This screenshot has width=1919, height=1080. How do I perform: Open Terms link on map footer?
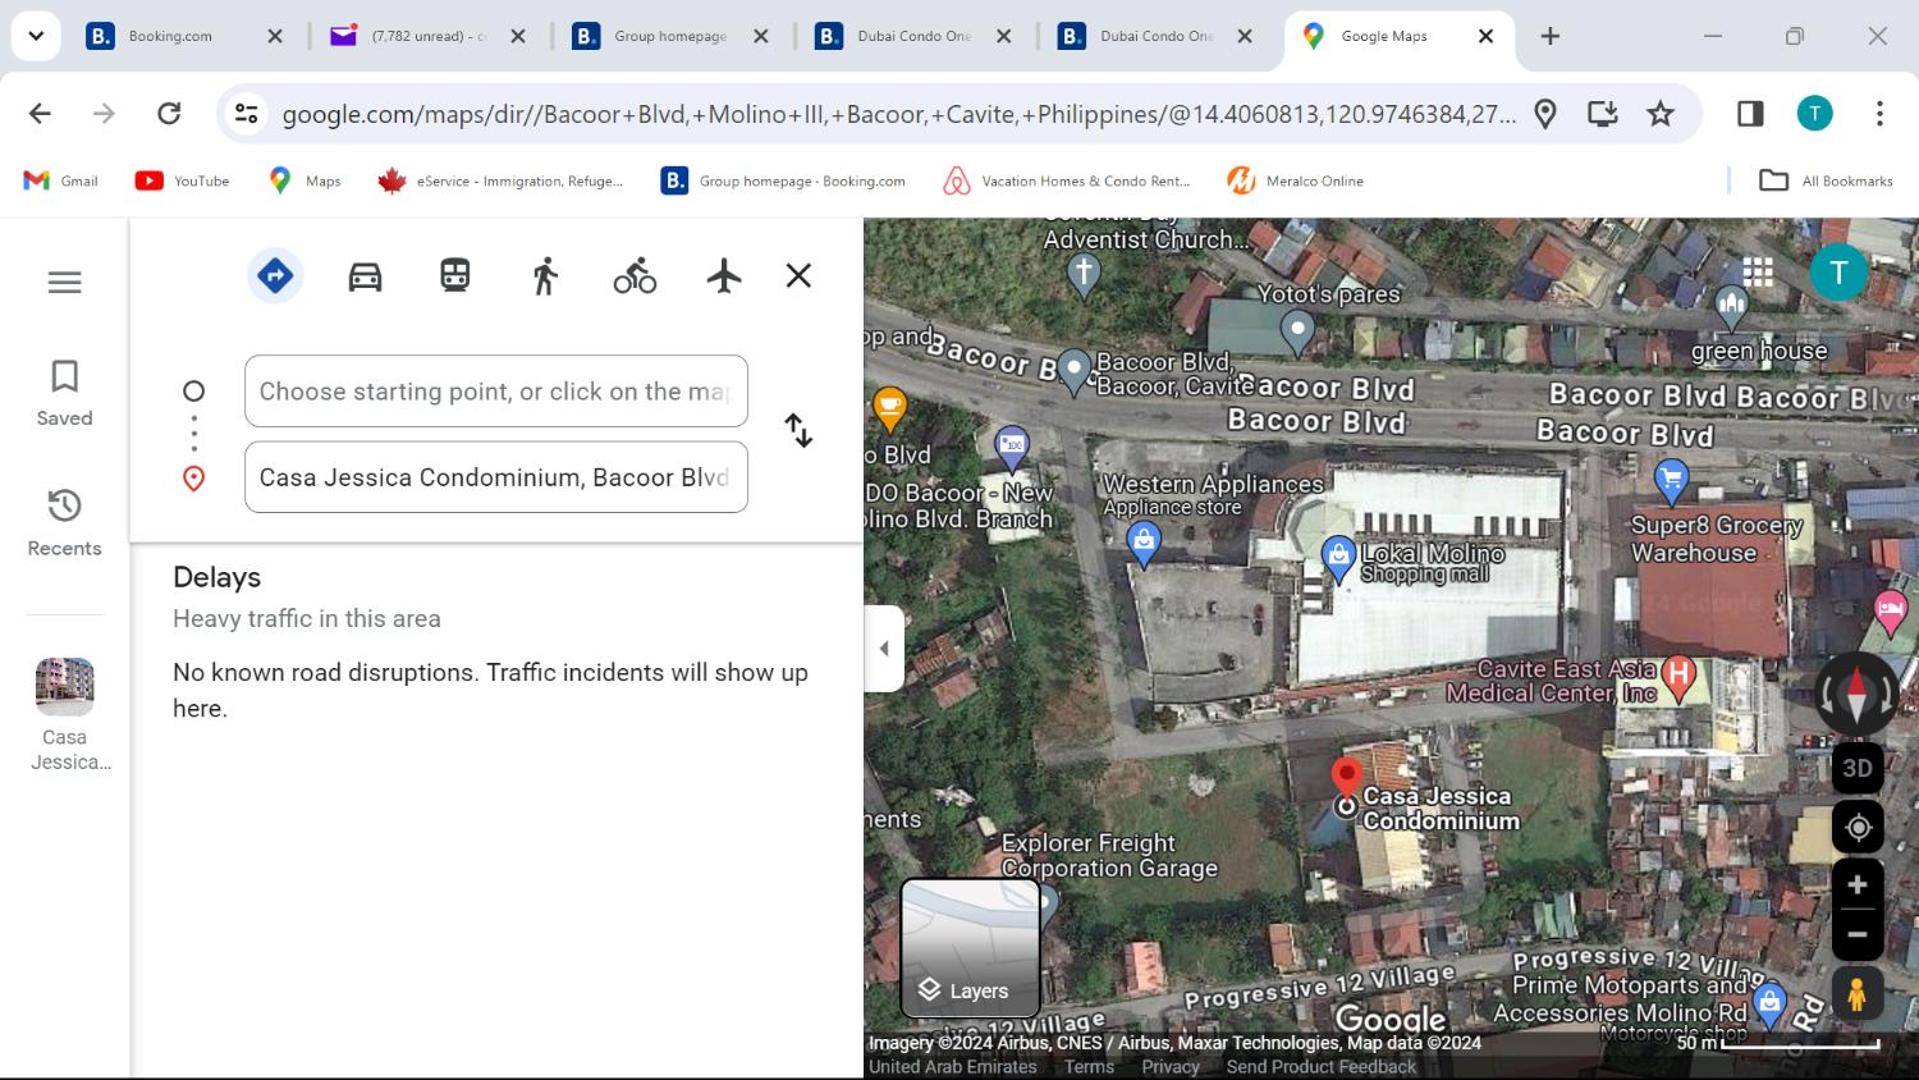1089,1067
